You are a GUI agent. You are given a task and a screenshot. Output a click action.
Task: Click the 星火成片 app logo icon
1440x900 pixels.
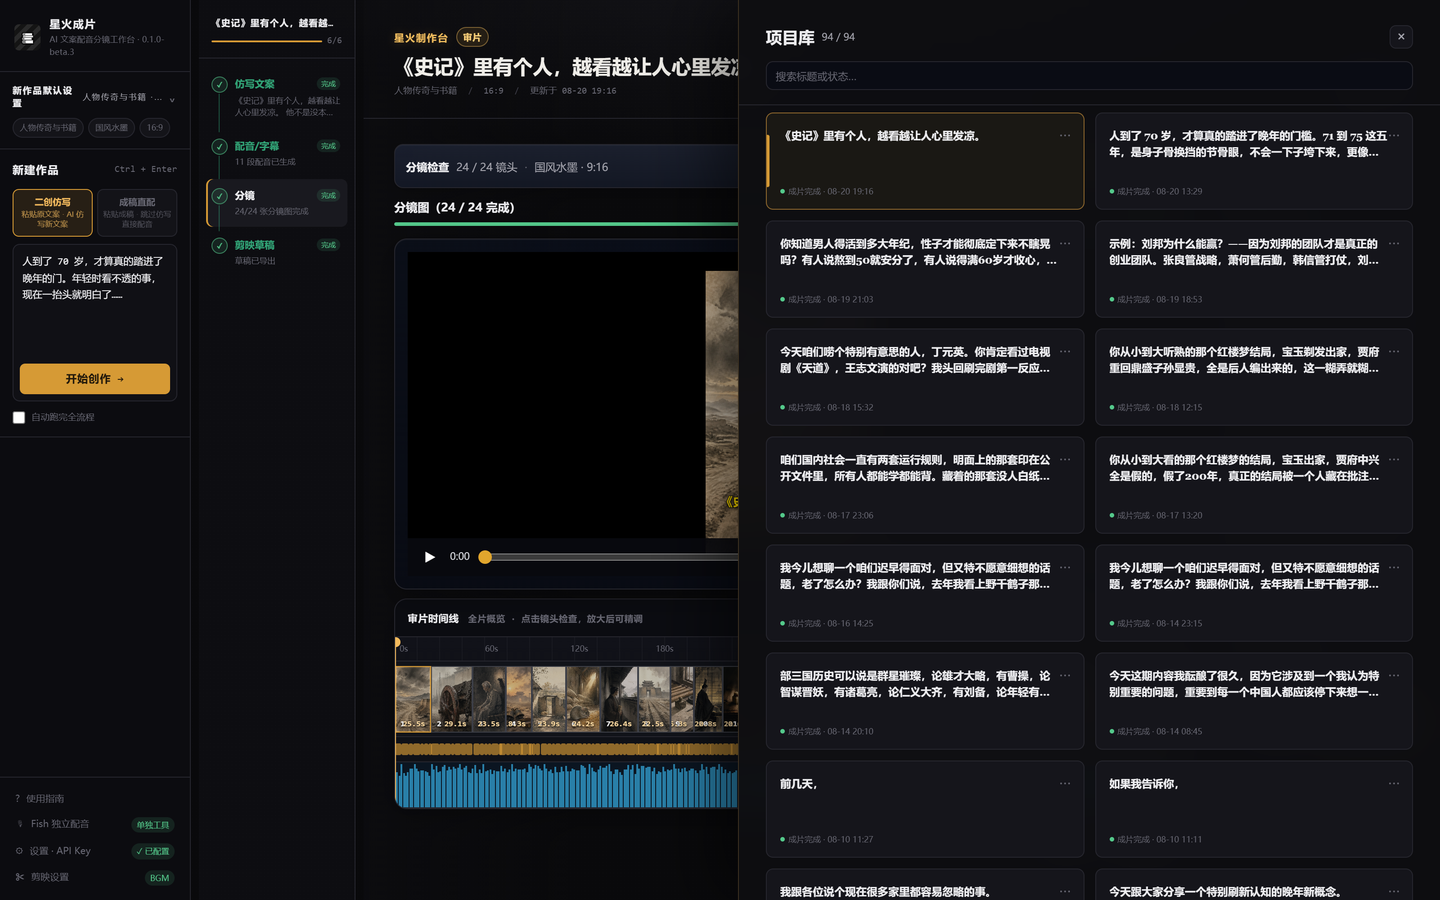27,38
